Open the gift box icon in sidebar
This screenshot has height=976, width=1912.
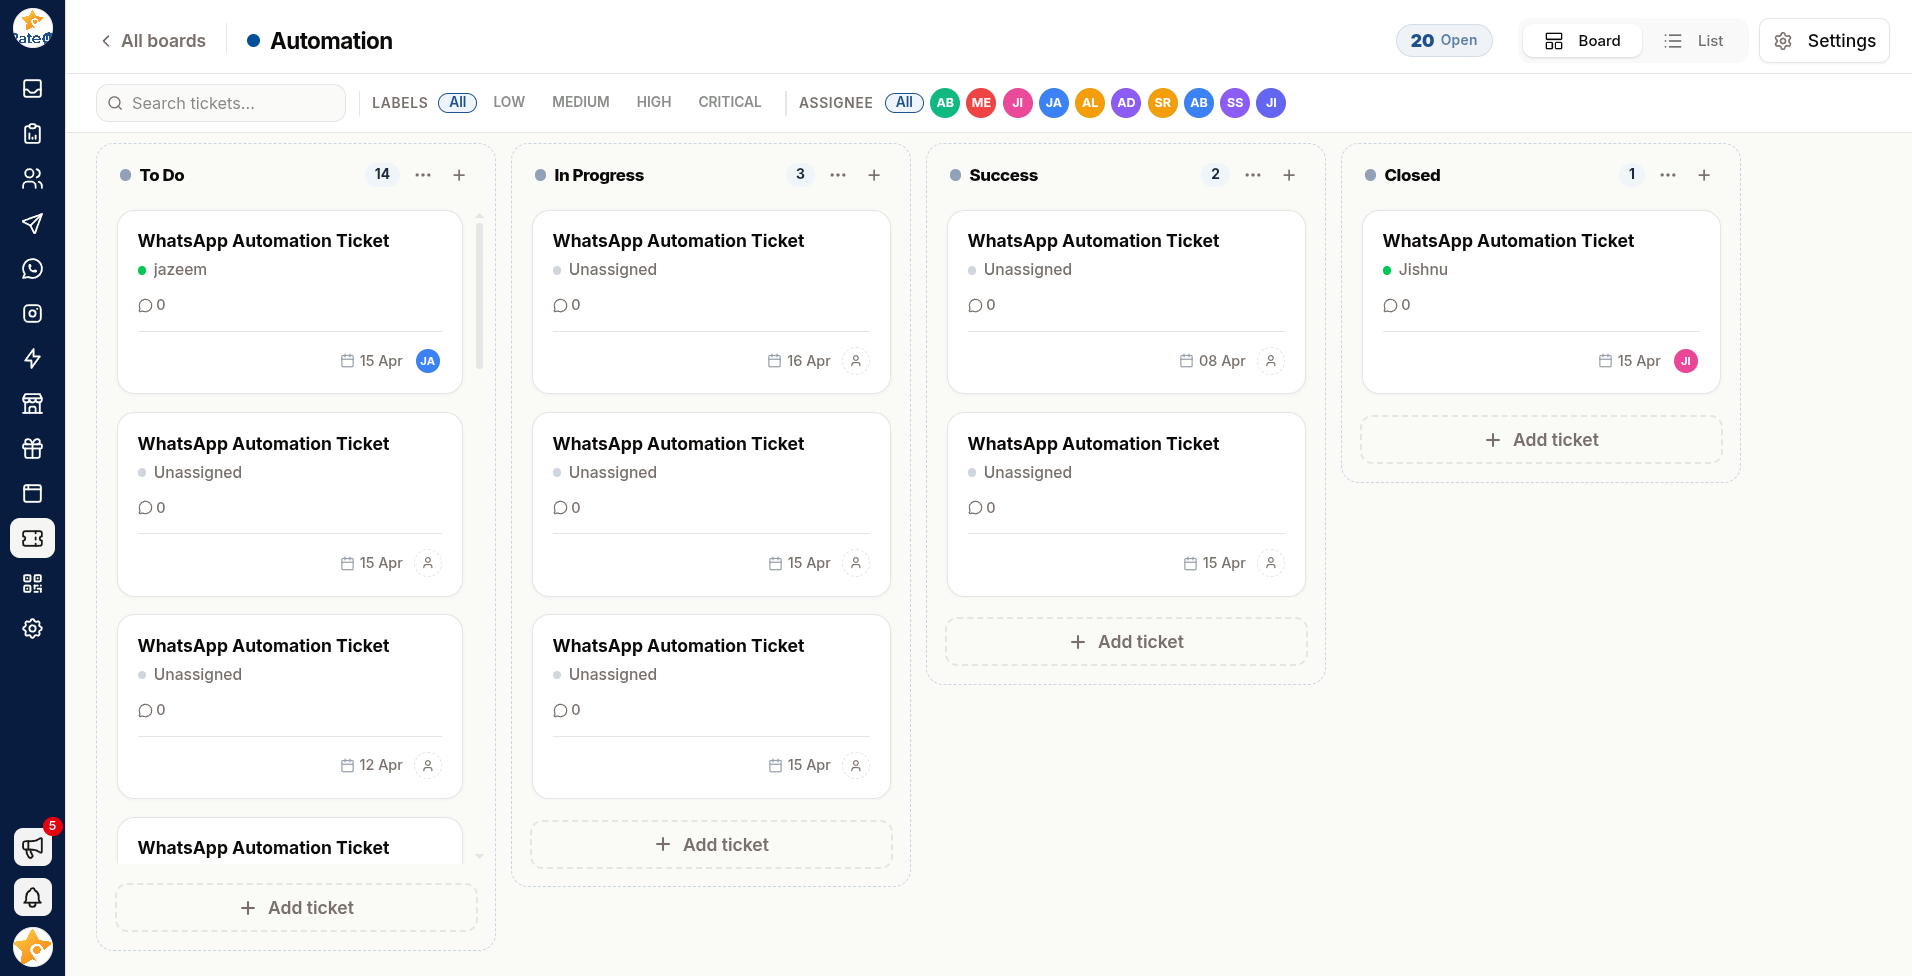click(x=32, y=449)
